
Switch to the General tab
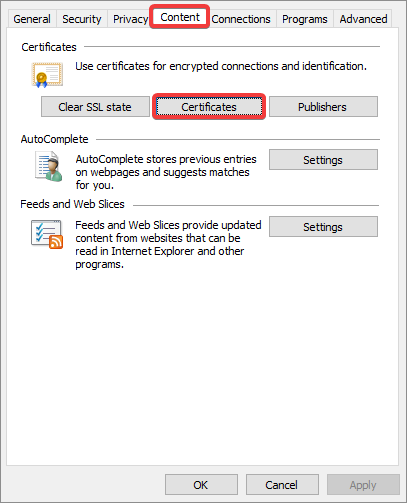pyautogui.click(x=32, y=19)
